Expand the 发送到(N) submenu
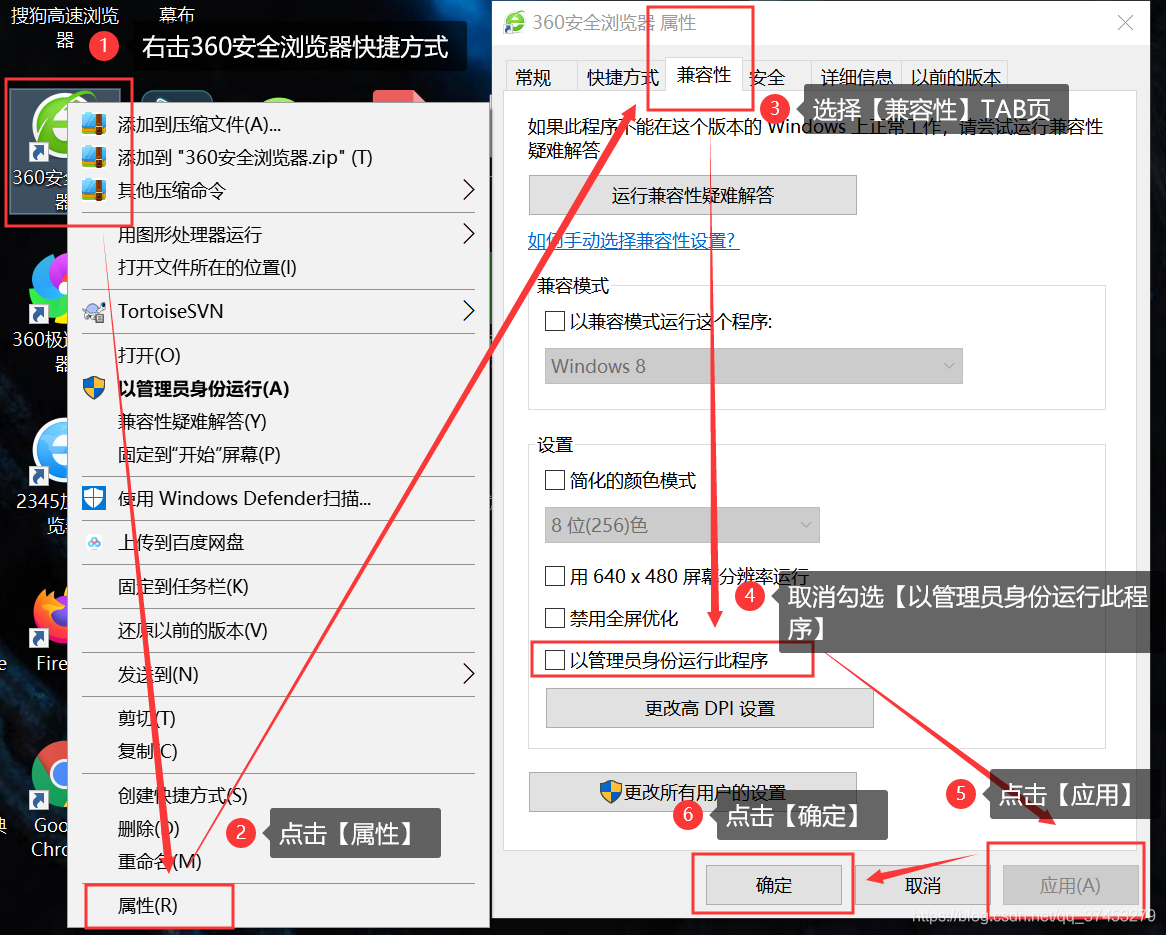 click(x=468, y=674)
